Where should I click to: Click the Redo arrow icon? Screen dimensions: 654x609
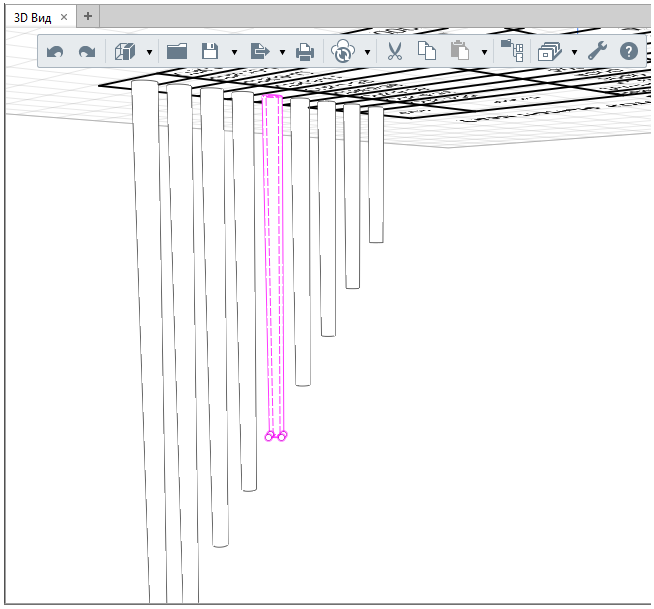point(87,51)
